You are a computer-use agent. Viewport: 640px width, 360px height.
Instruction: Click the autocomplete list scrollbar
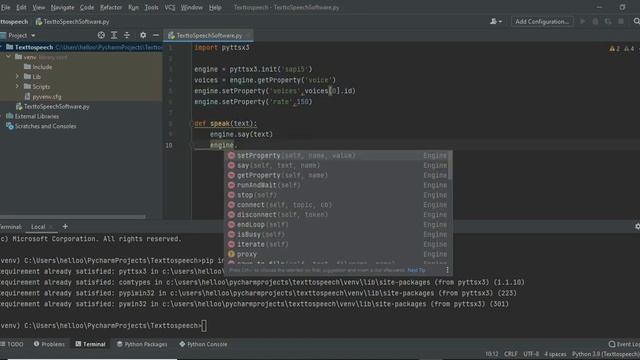pyautogui.click(x=450, y=165)
